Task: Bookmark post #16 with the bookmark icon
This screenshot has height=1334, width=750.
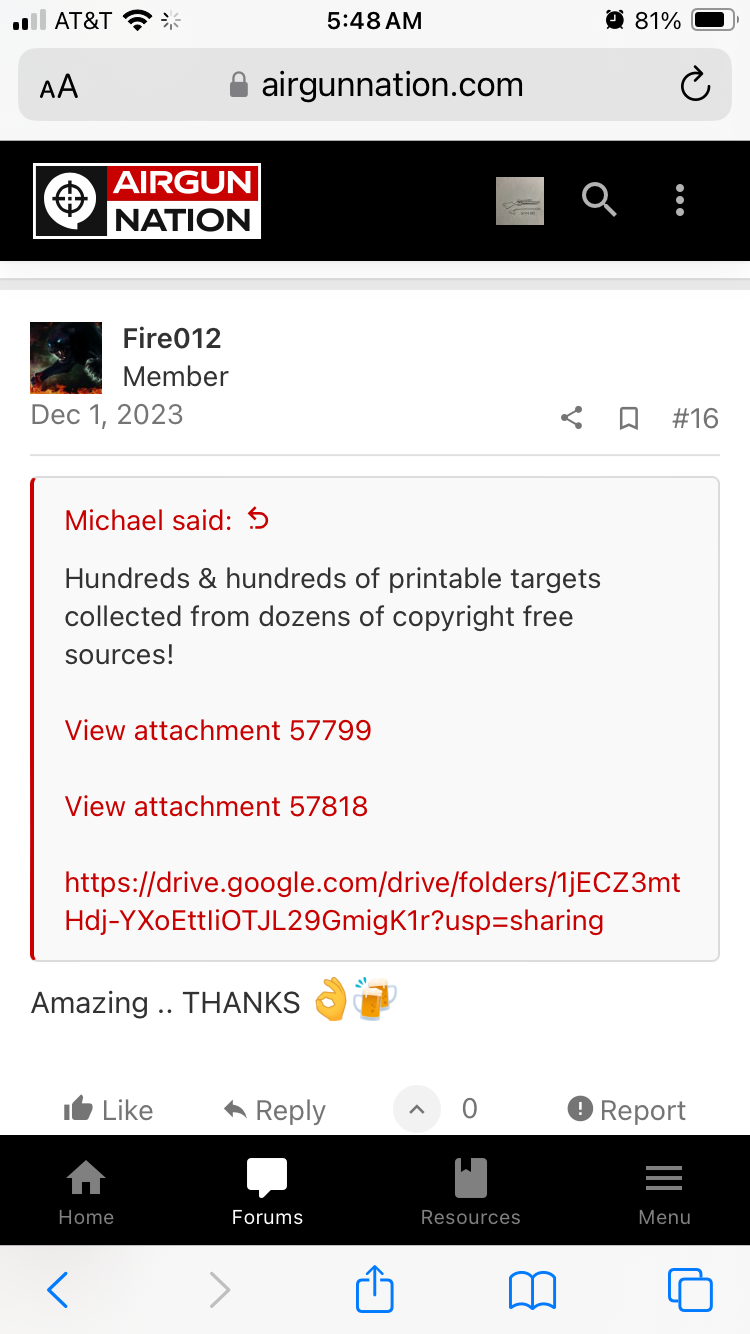Action: click(629, 418)
